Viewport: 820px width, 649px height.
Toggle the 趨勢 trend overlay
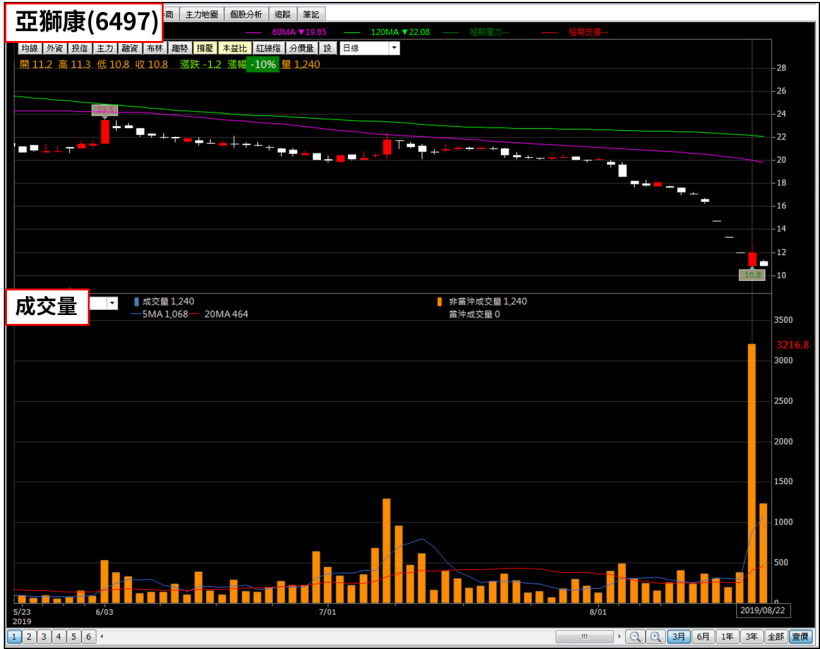click(x=179, y=48)
